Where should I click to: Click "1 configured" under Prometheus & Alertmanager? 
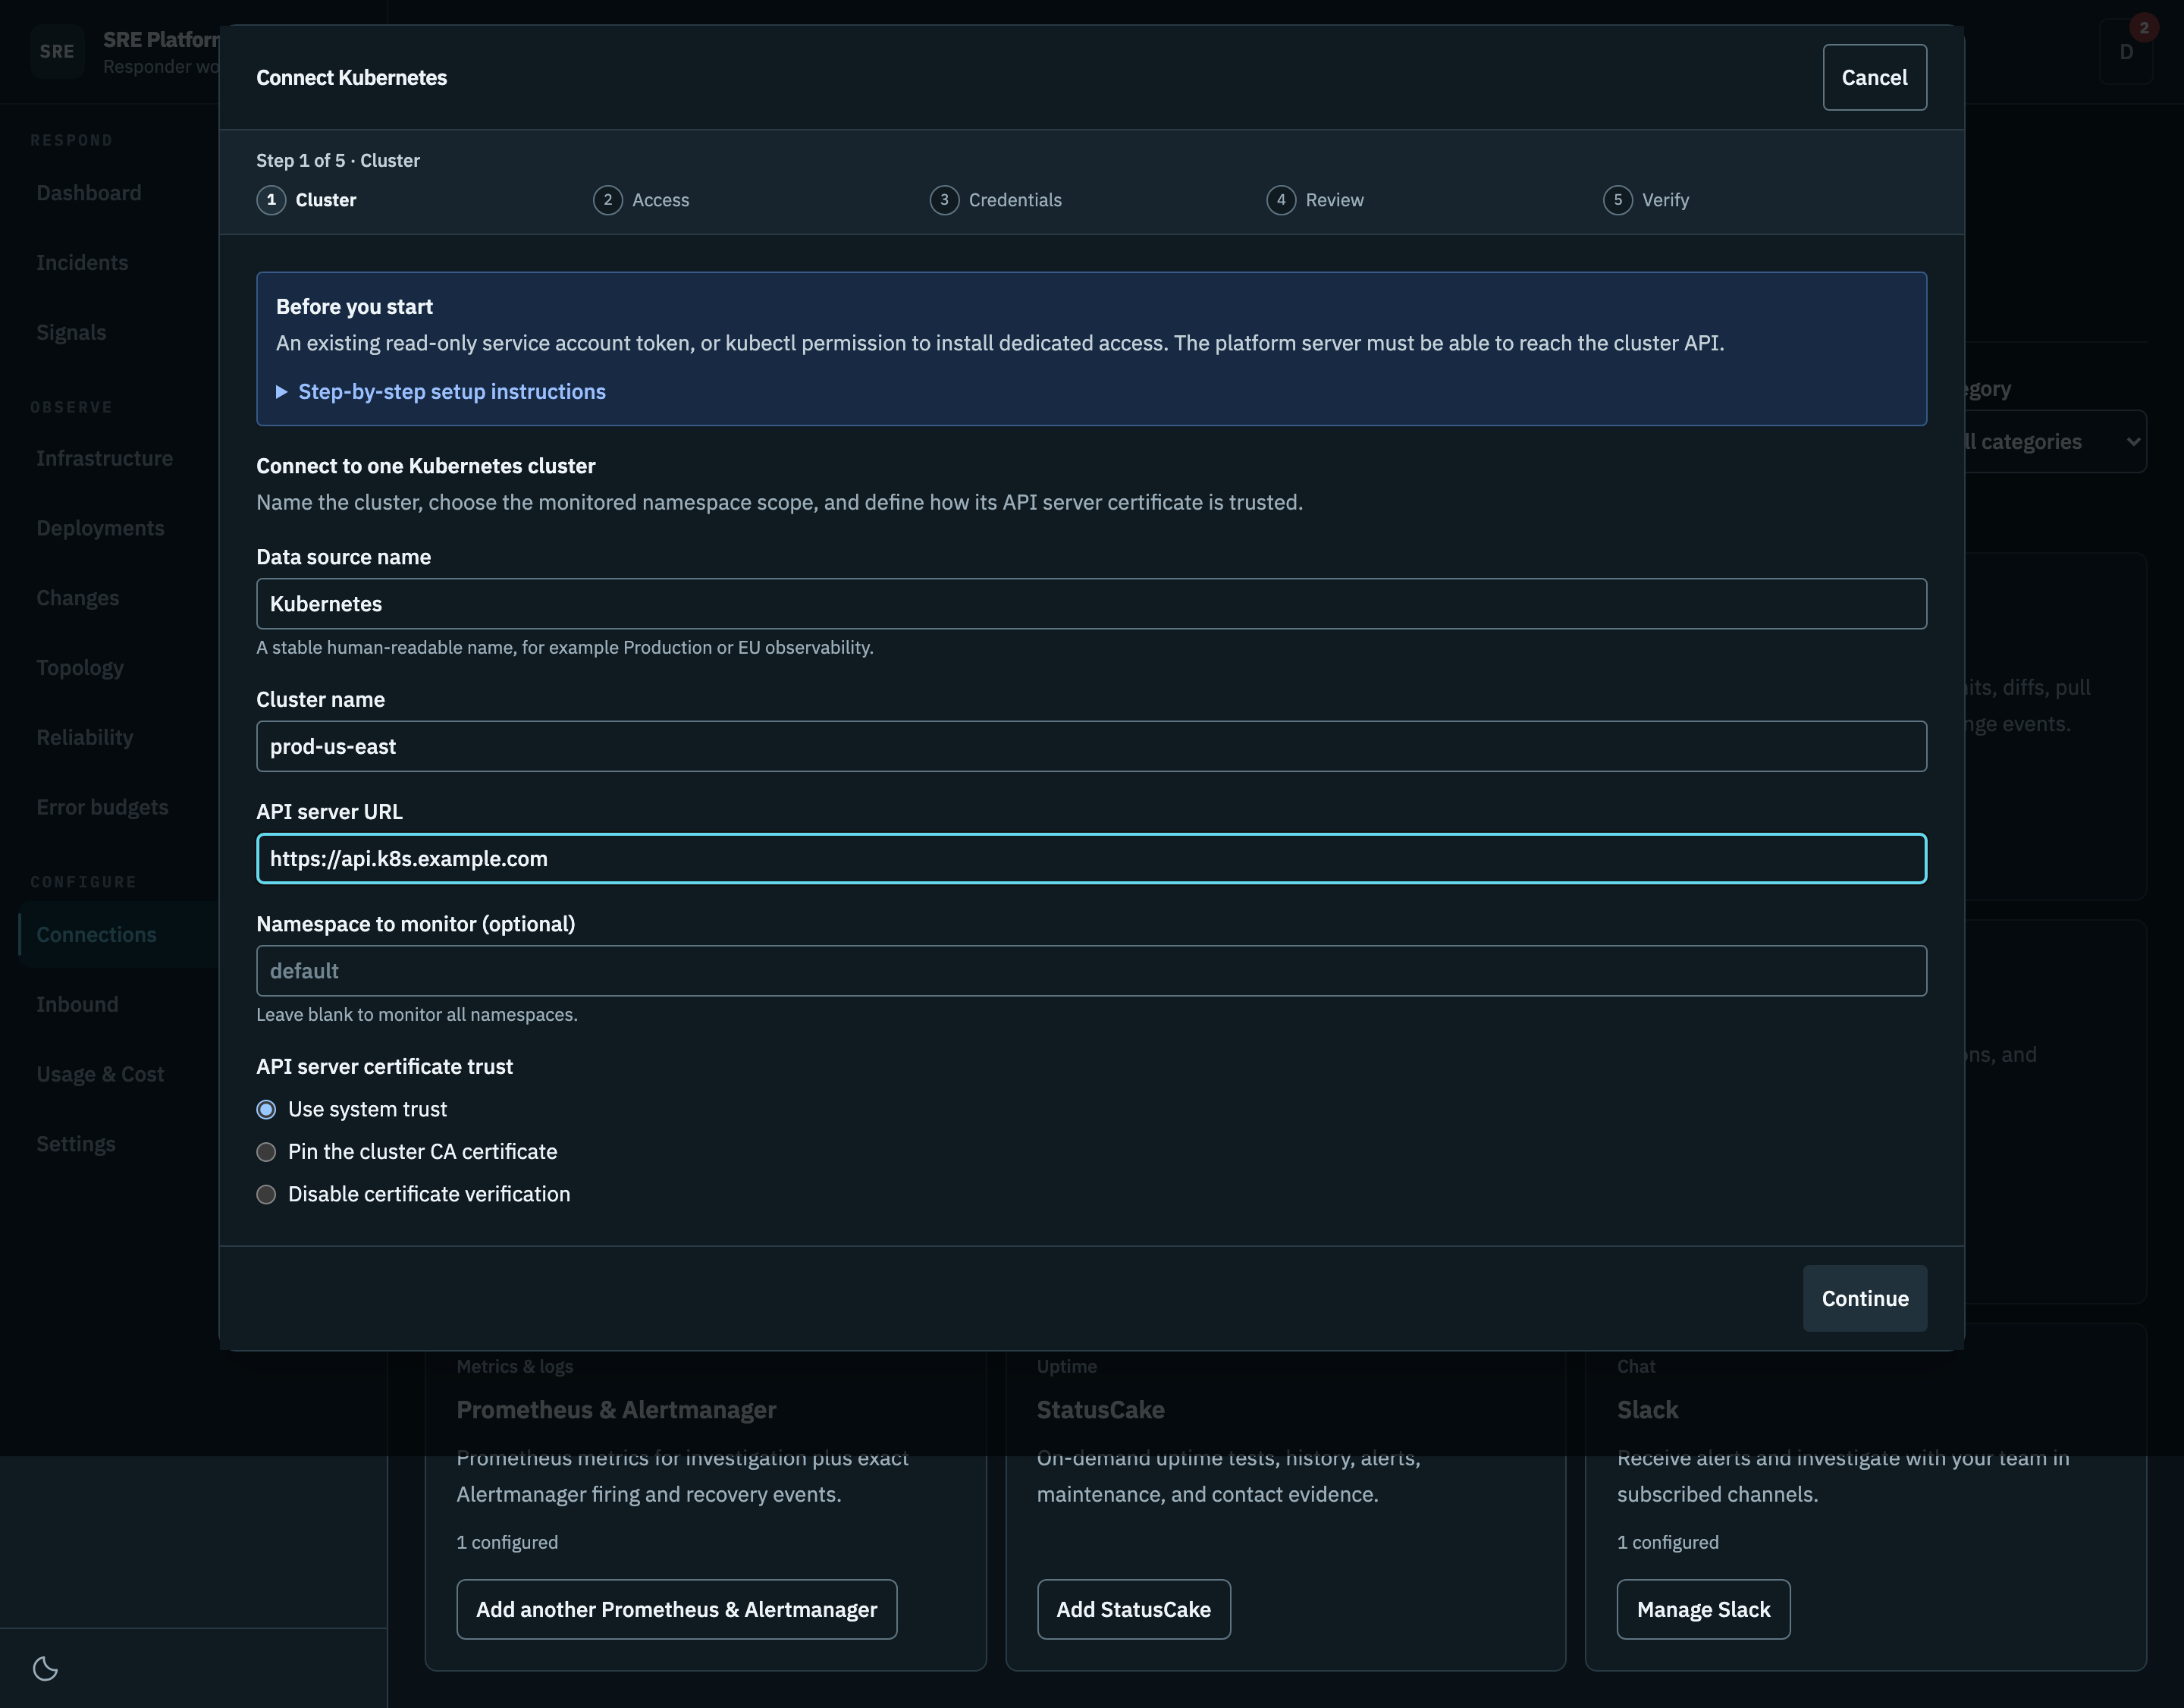(507, 1542)
